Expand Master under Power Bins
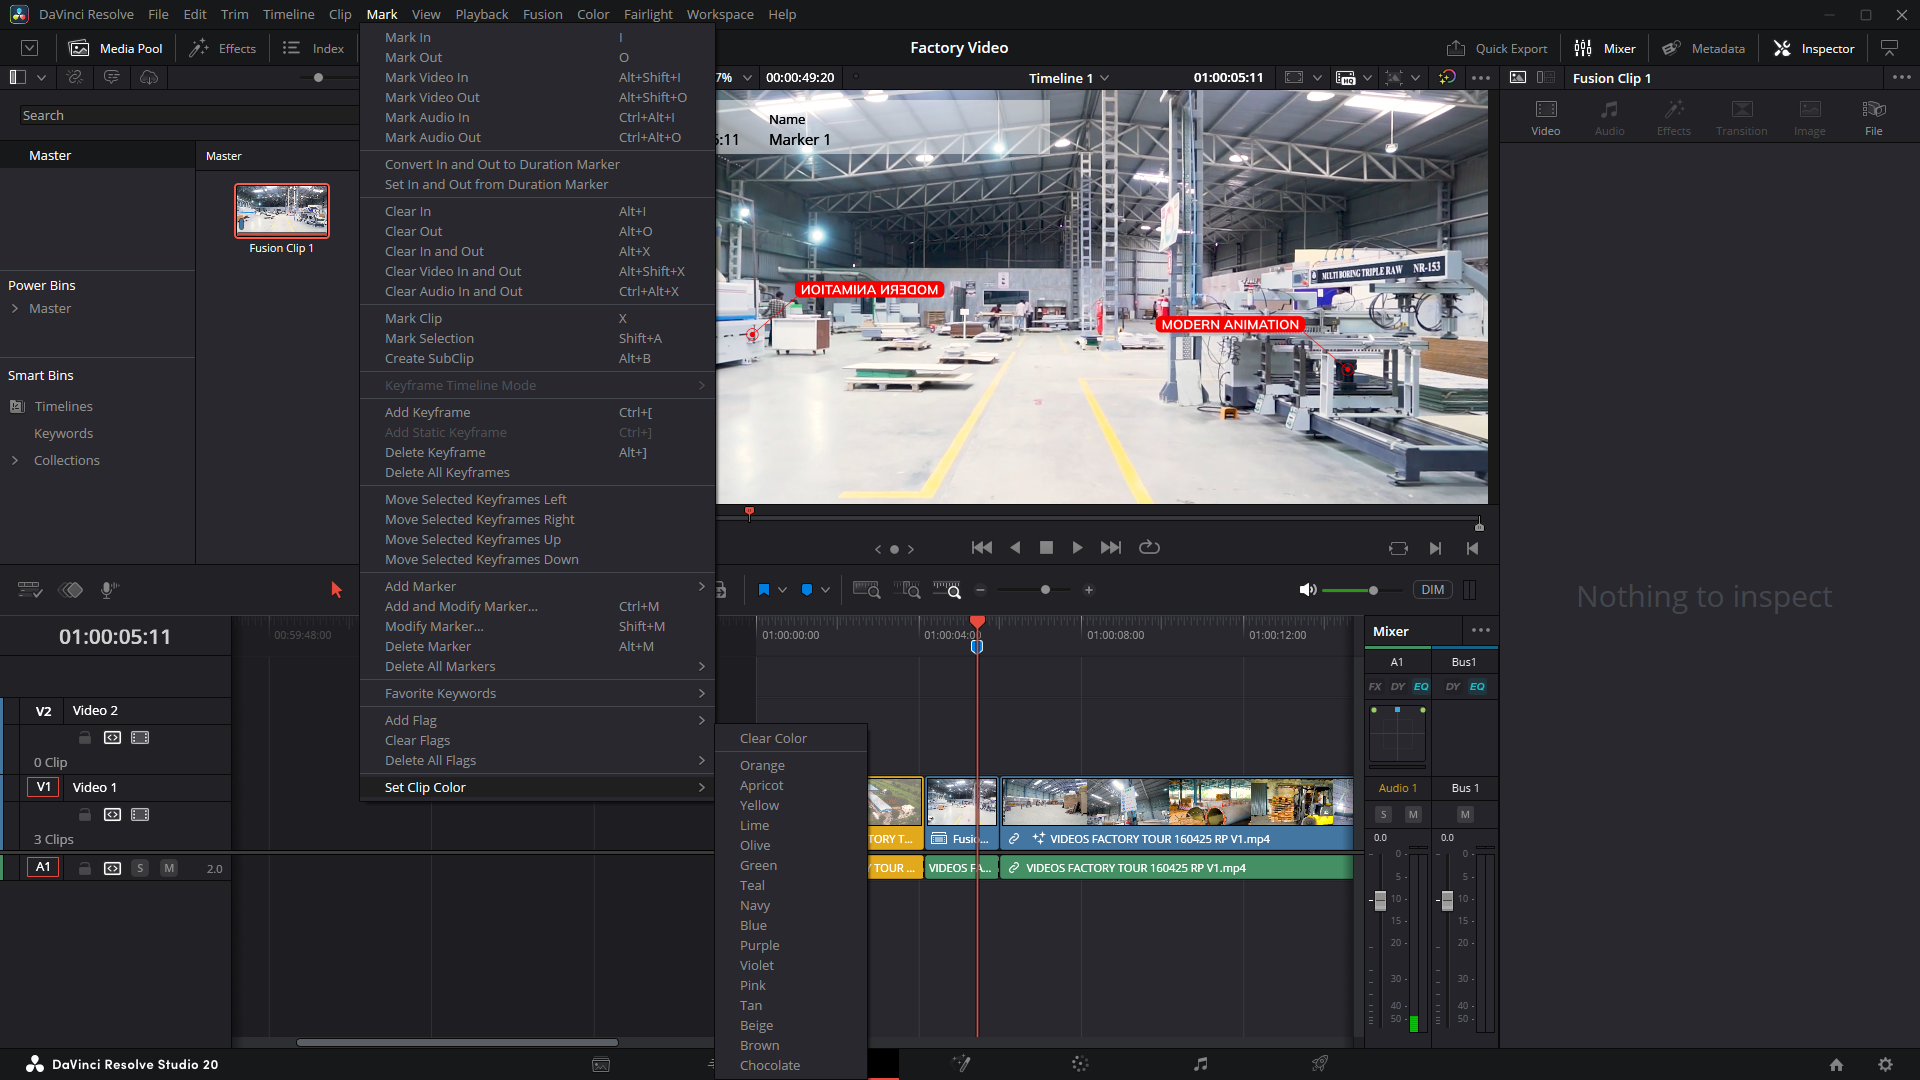 (15, 309)
